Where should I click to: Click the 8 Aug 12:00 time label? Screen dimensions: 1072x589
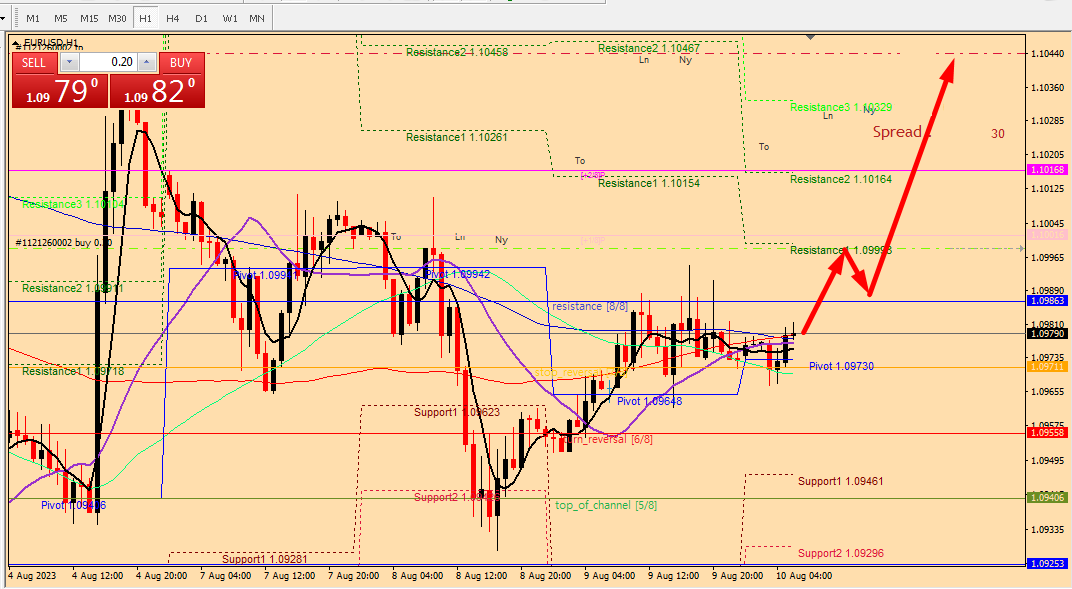coord(481,576)
